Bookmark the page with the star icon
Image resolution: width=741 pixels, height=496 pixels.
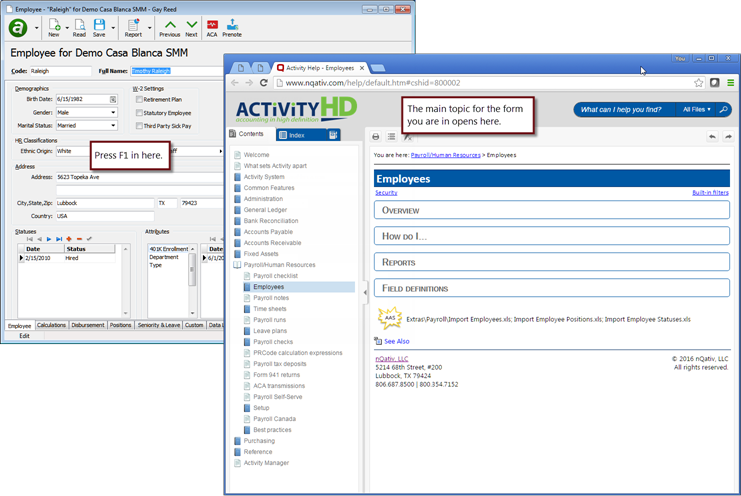click(x=698, y=83)
